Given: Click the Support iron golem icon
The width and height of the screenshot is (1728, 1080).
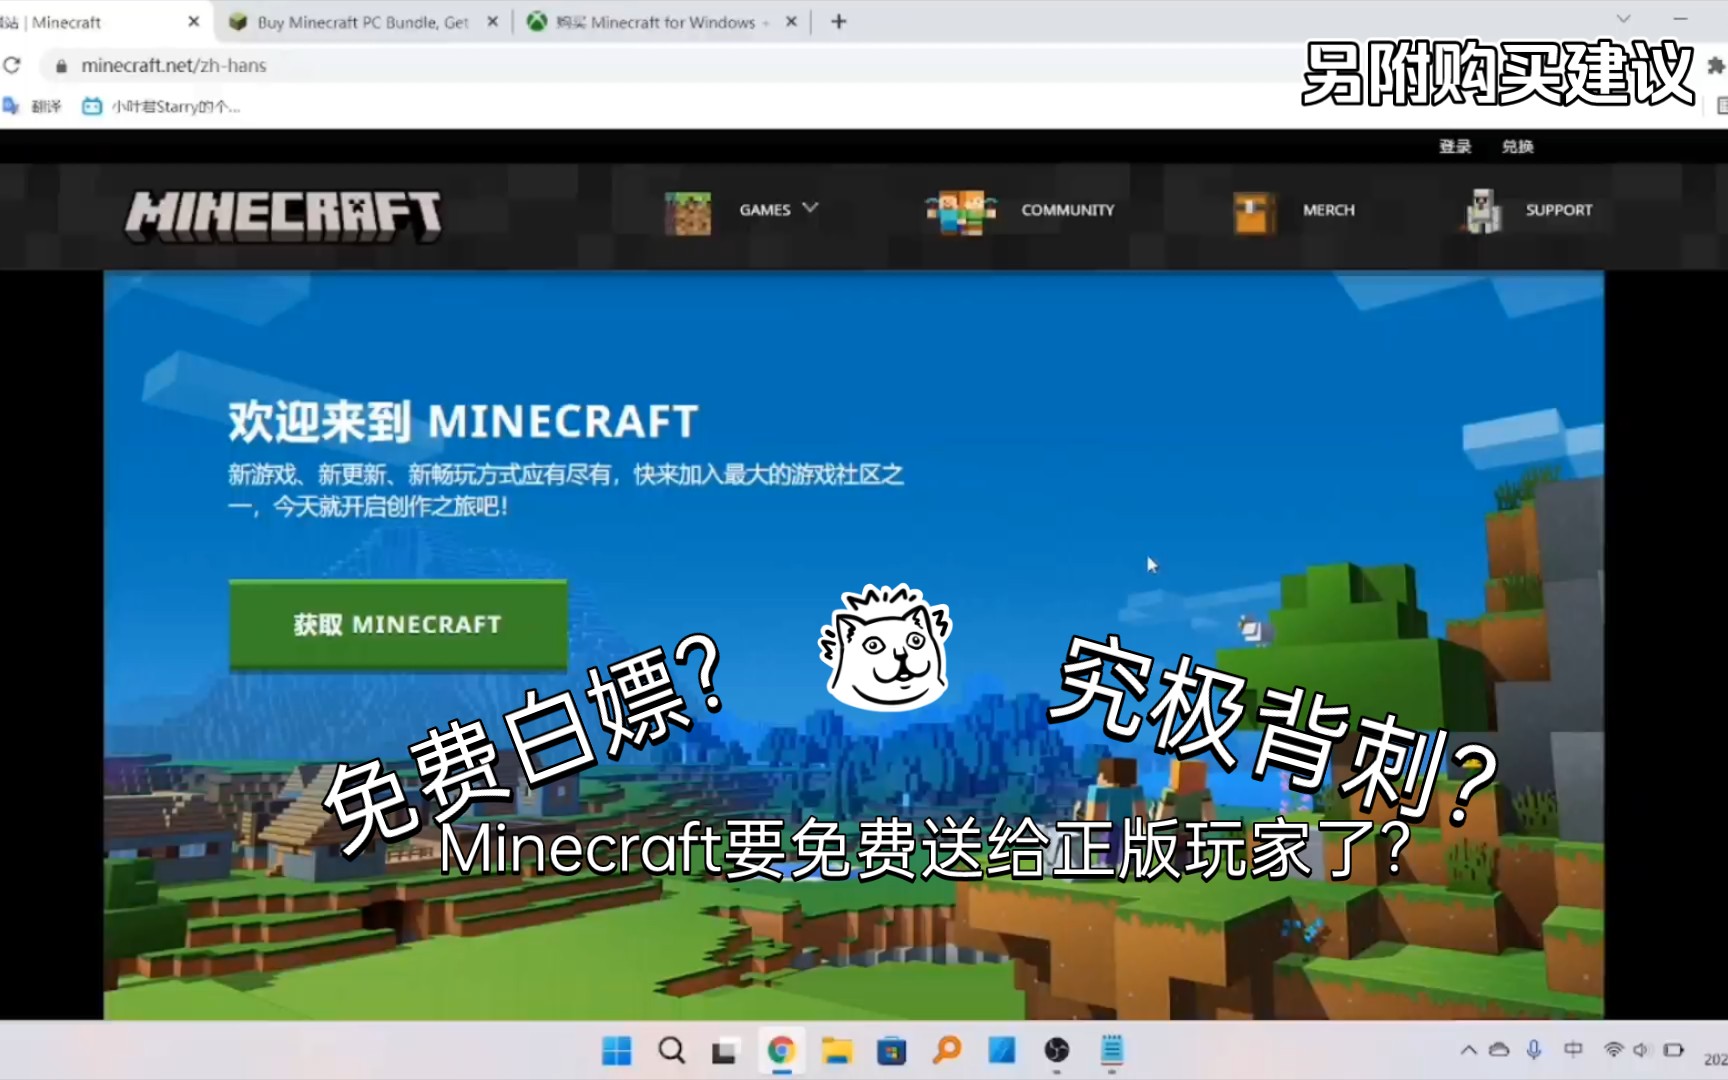Looking at the screenshot, I should click(x=1483, y=211).
